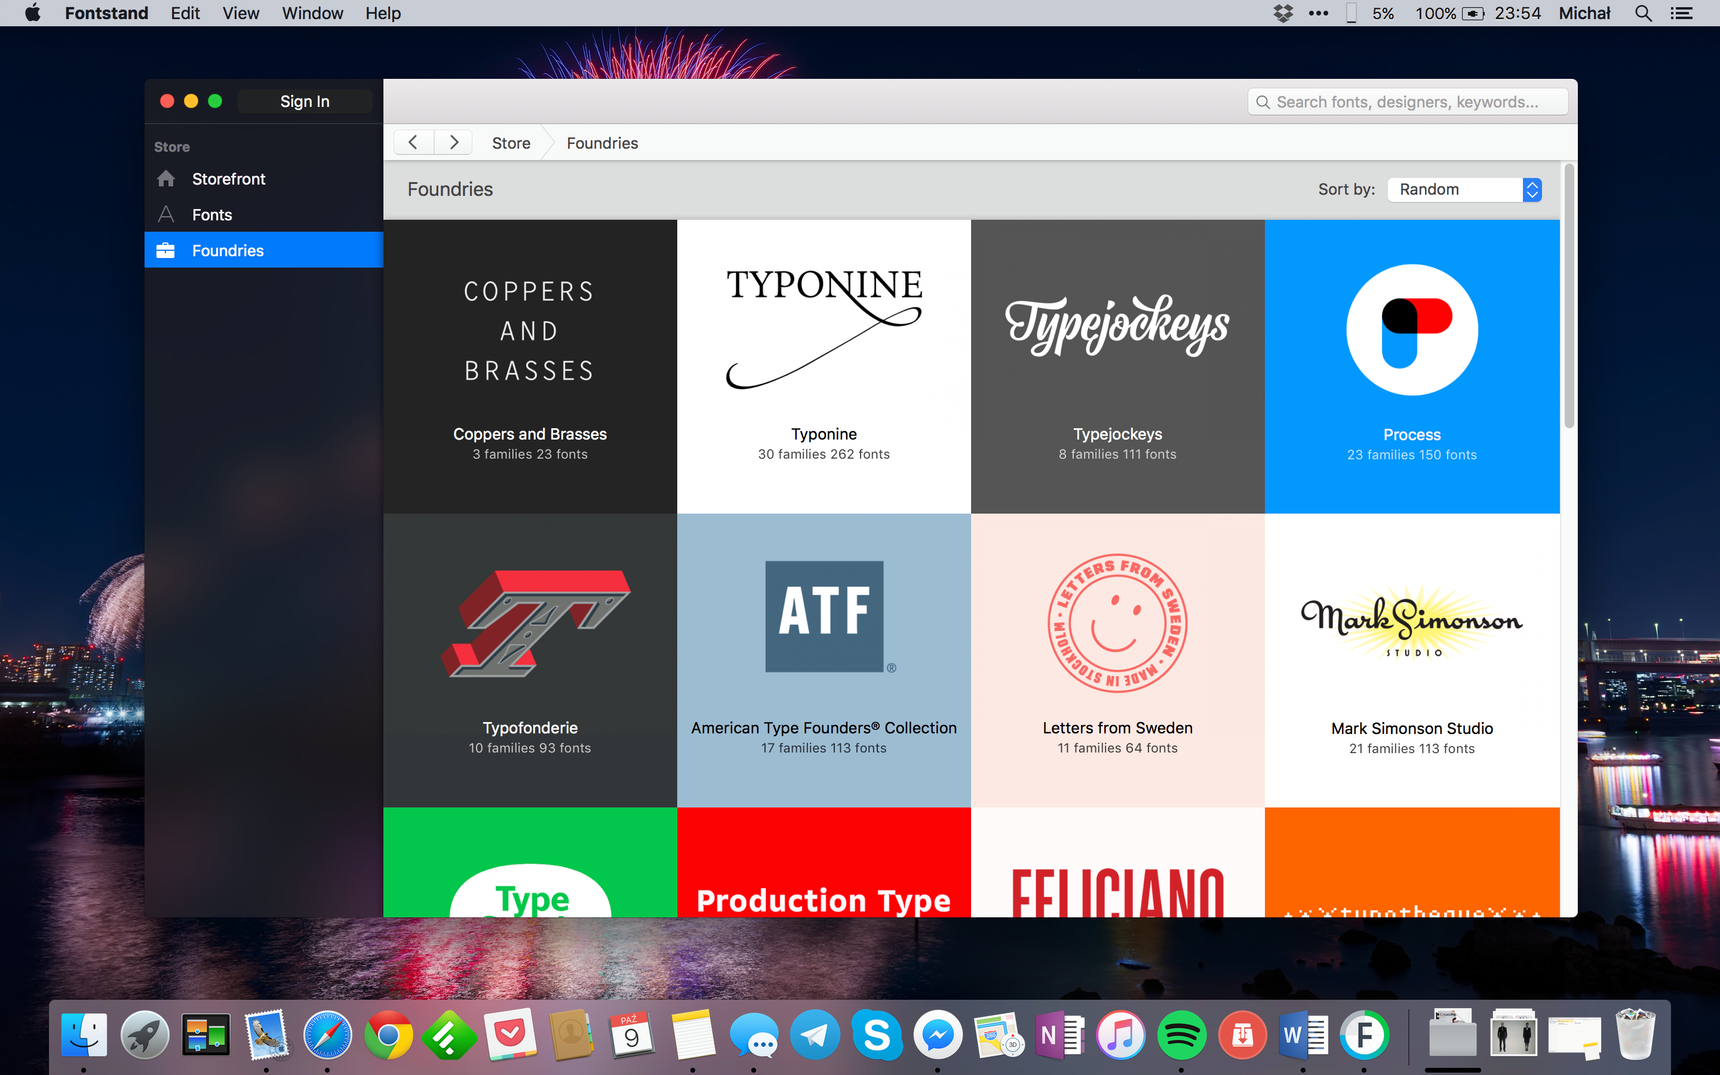Viewport: 1720px width, 1075px height.
Task: Open Spotlight search magnifier in menu bar
Action: coord(1643,13)
